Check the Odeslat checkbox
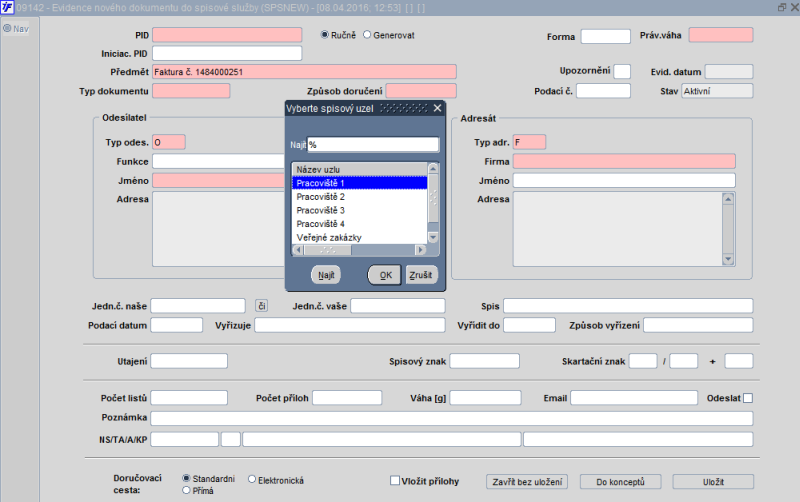 [748, 398]
